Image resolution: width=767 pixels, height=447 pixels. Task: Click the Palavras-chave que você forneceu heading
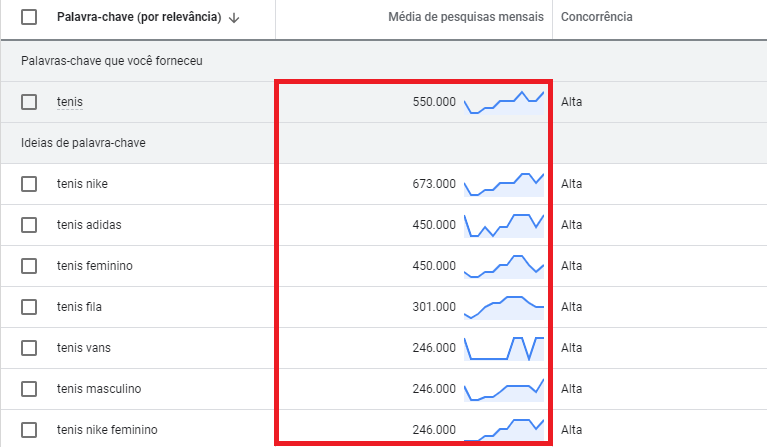(x=112, y=61)
